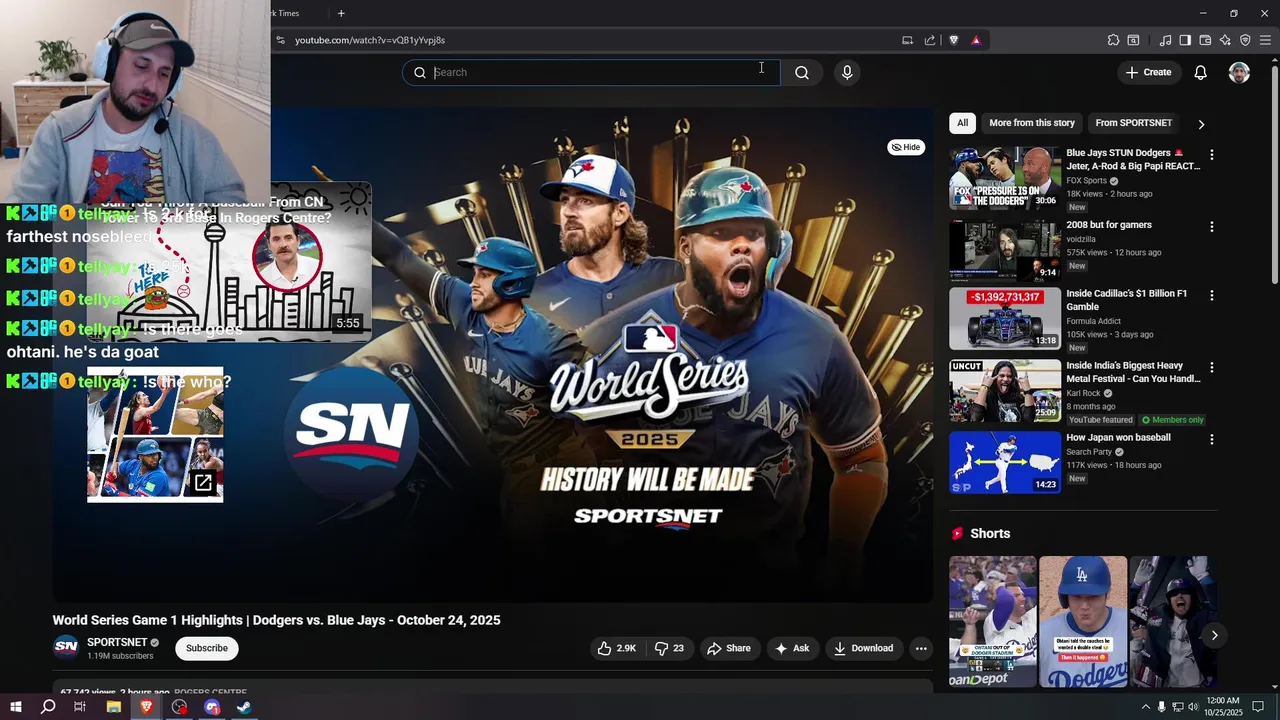Click the browser address bar URL
The height and width of the screenshot is (720, 1280).
pyautogui.click(x=370, y=40)
